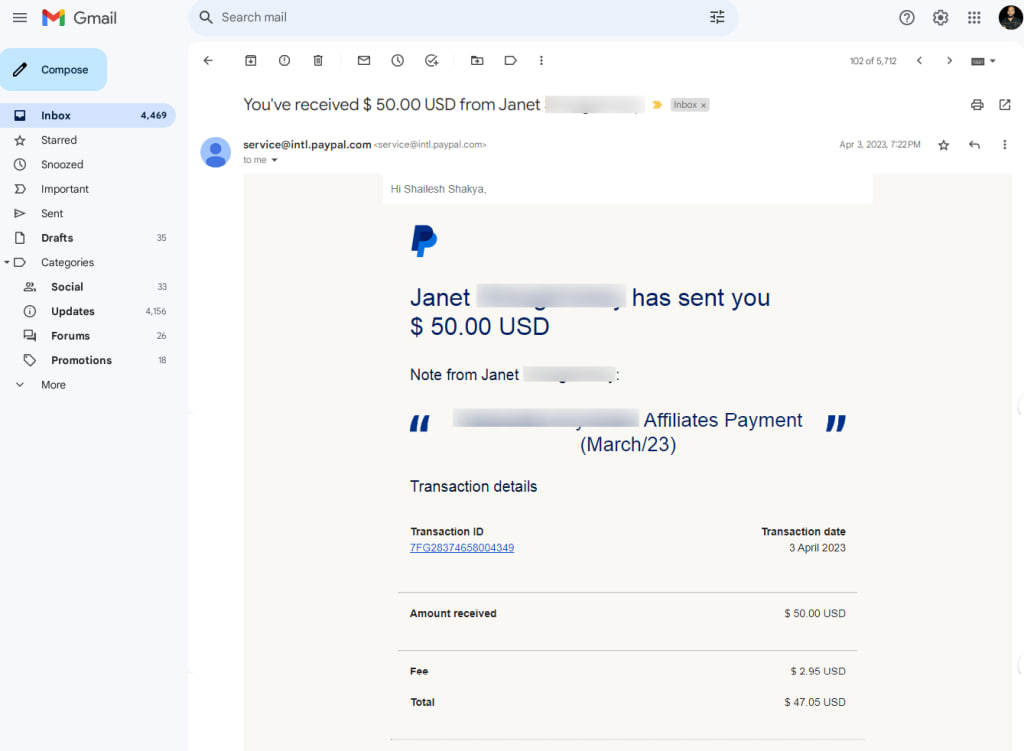Snooze this email with clock icon
The height and width of the screenshot is (751, 1024).
398,61
